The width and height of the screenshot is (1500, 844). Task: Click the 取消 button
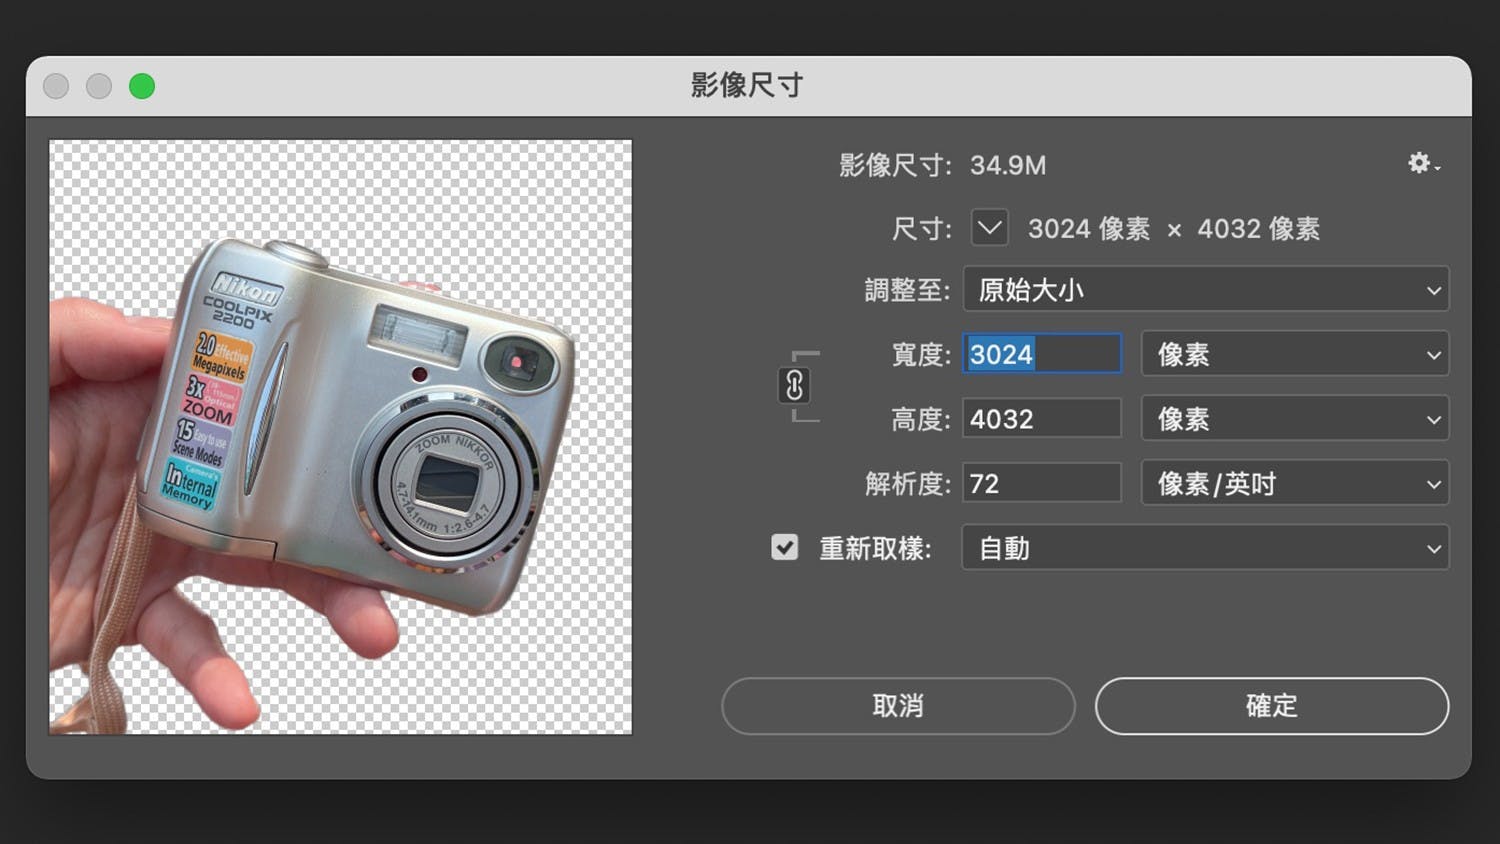898,706
